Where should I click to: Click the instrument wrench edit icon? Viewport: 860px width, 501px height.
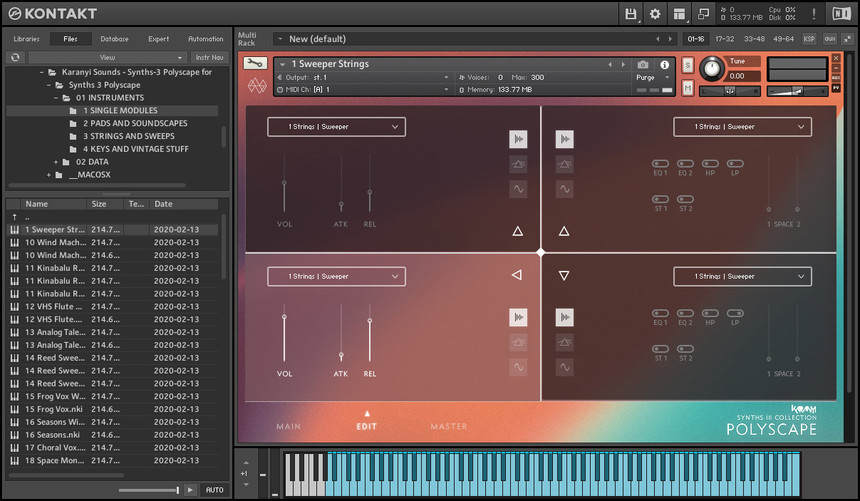pyautogui.click(x=254, y=64)
